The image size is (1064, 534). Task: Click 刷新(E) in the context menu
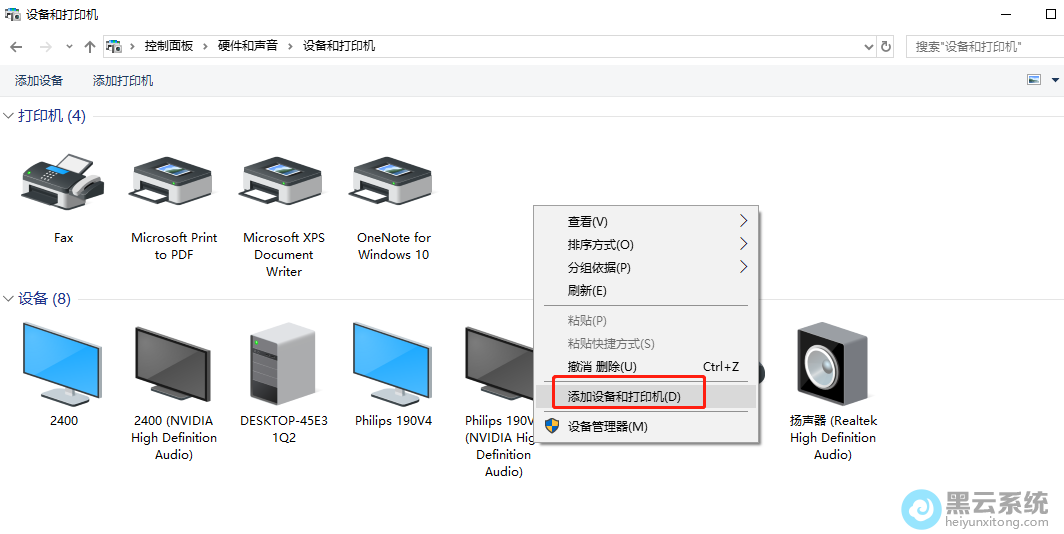tap(587, 290)
